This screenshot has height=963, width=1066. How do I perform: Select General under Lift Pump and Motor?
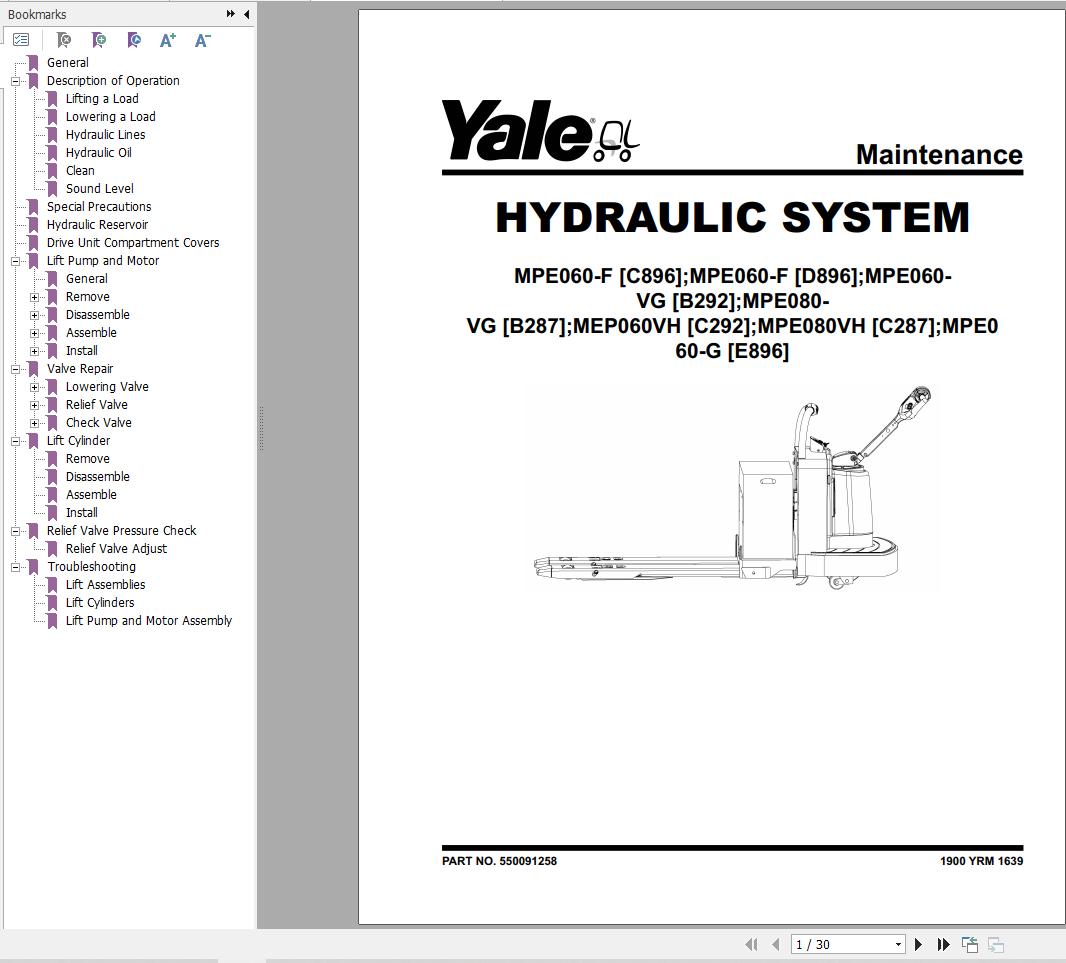click(x=86, y=279)
